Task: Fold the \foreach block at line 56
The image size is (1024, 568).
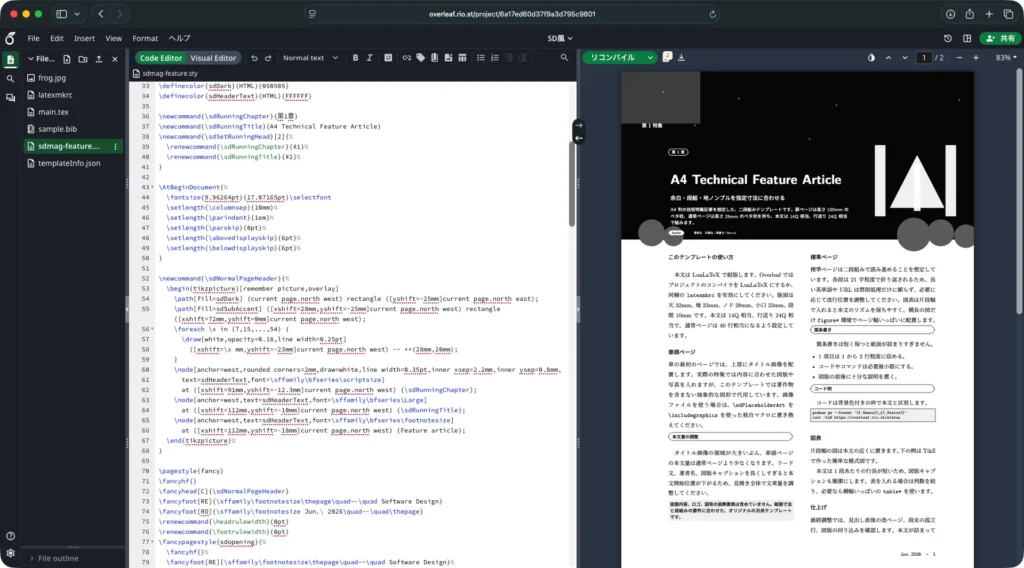Action: pyautogui.click(x=153, y=329)
